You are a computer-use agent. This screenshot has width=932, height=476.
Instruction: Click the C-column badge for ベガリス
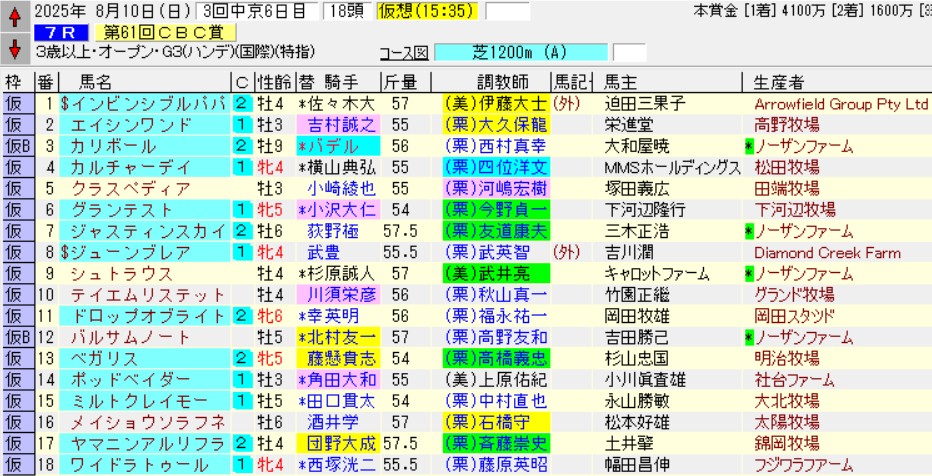pos(241,358)
